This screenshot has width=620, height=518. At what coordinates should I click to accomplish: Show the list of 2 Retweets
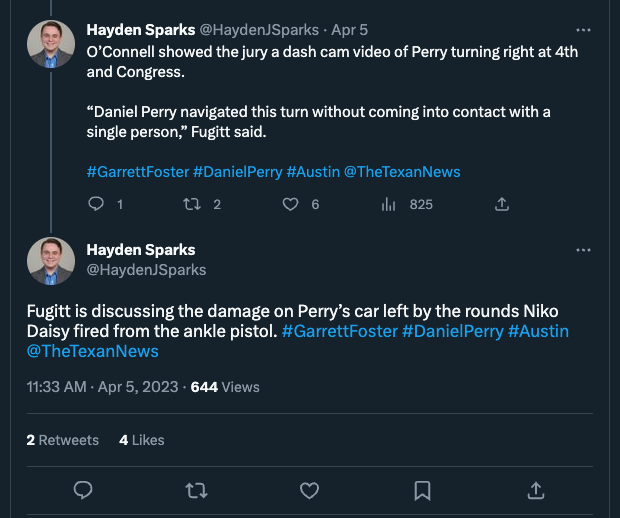(x=63, y=440)
